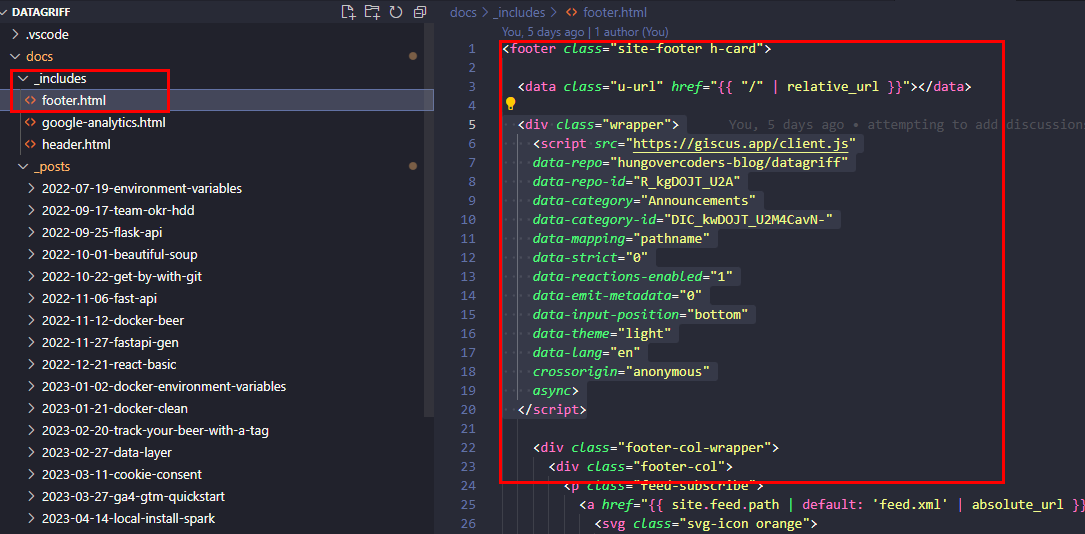Open the 2023-02-27-data-layer folder

pyautogui.click(x=107, y=453)
